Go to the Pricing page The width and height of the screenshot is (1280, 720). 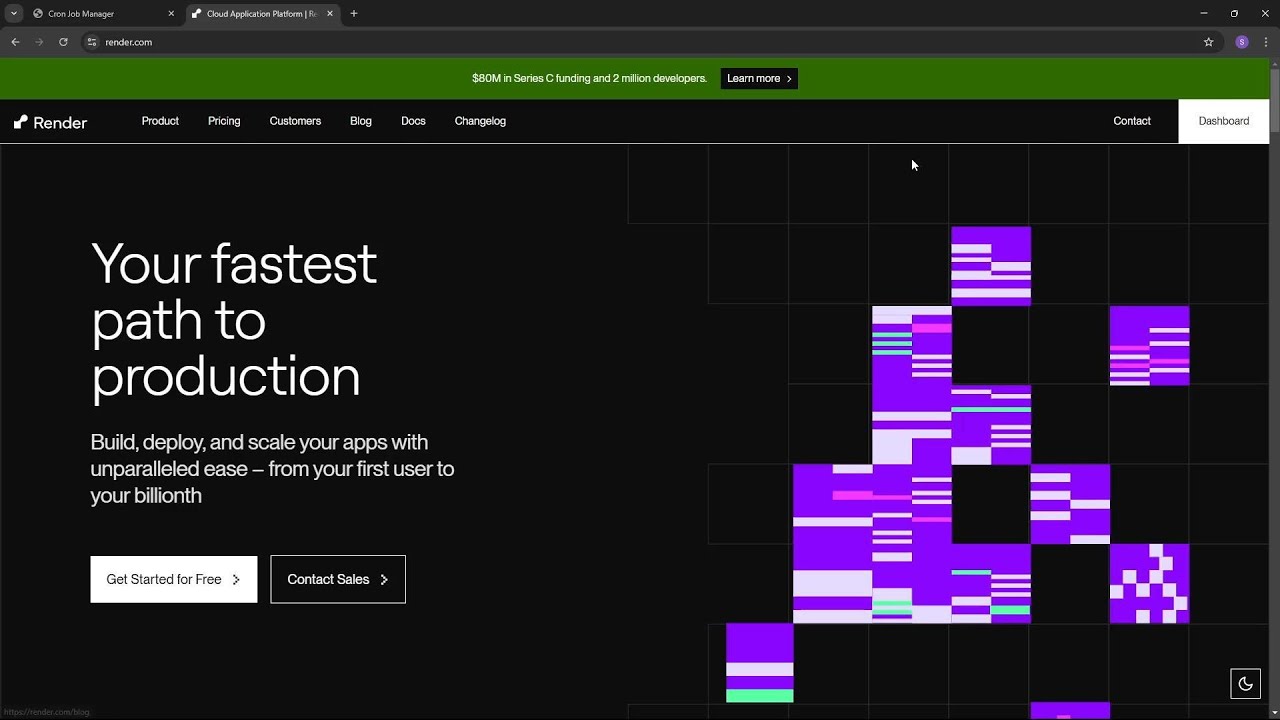[x=224, y=121]
